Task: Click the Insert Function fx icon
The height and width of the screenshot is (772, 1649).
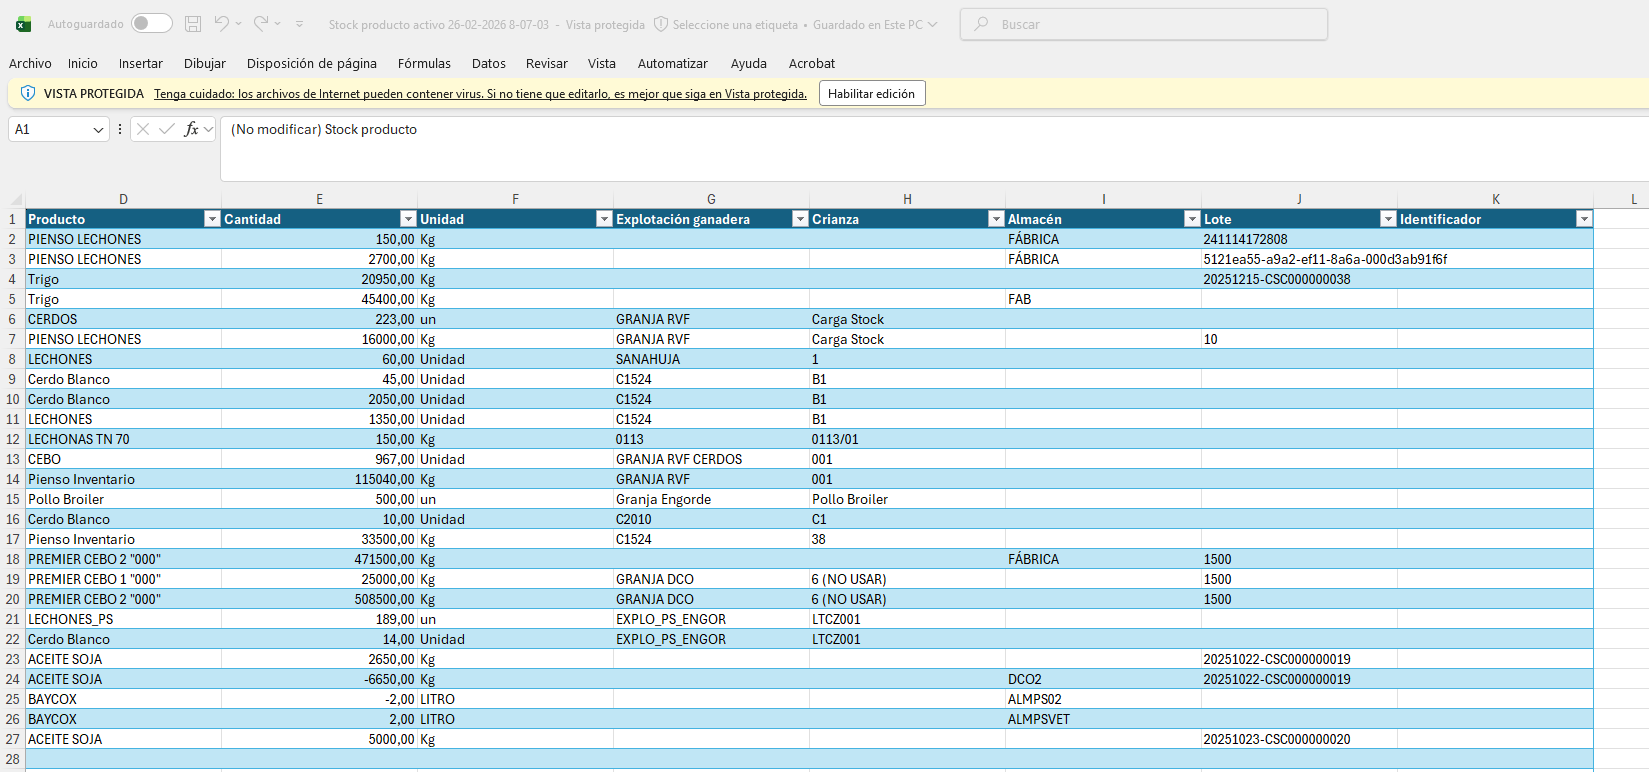Action: [191, 129]
